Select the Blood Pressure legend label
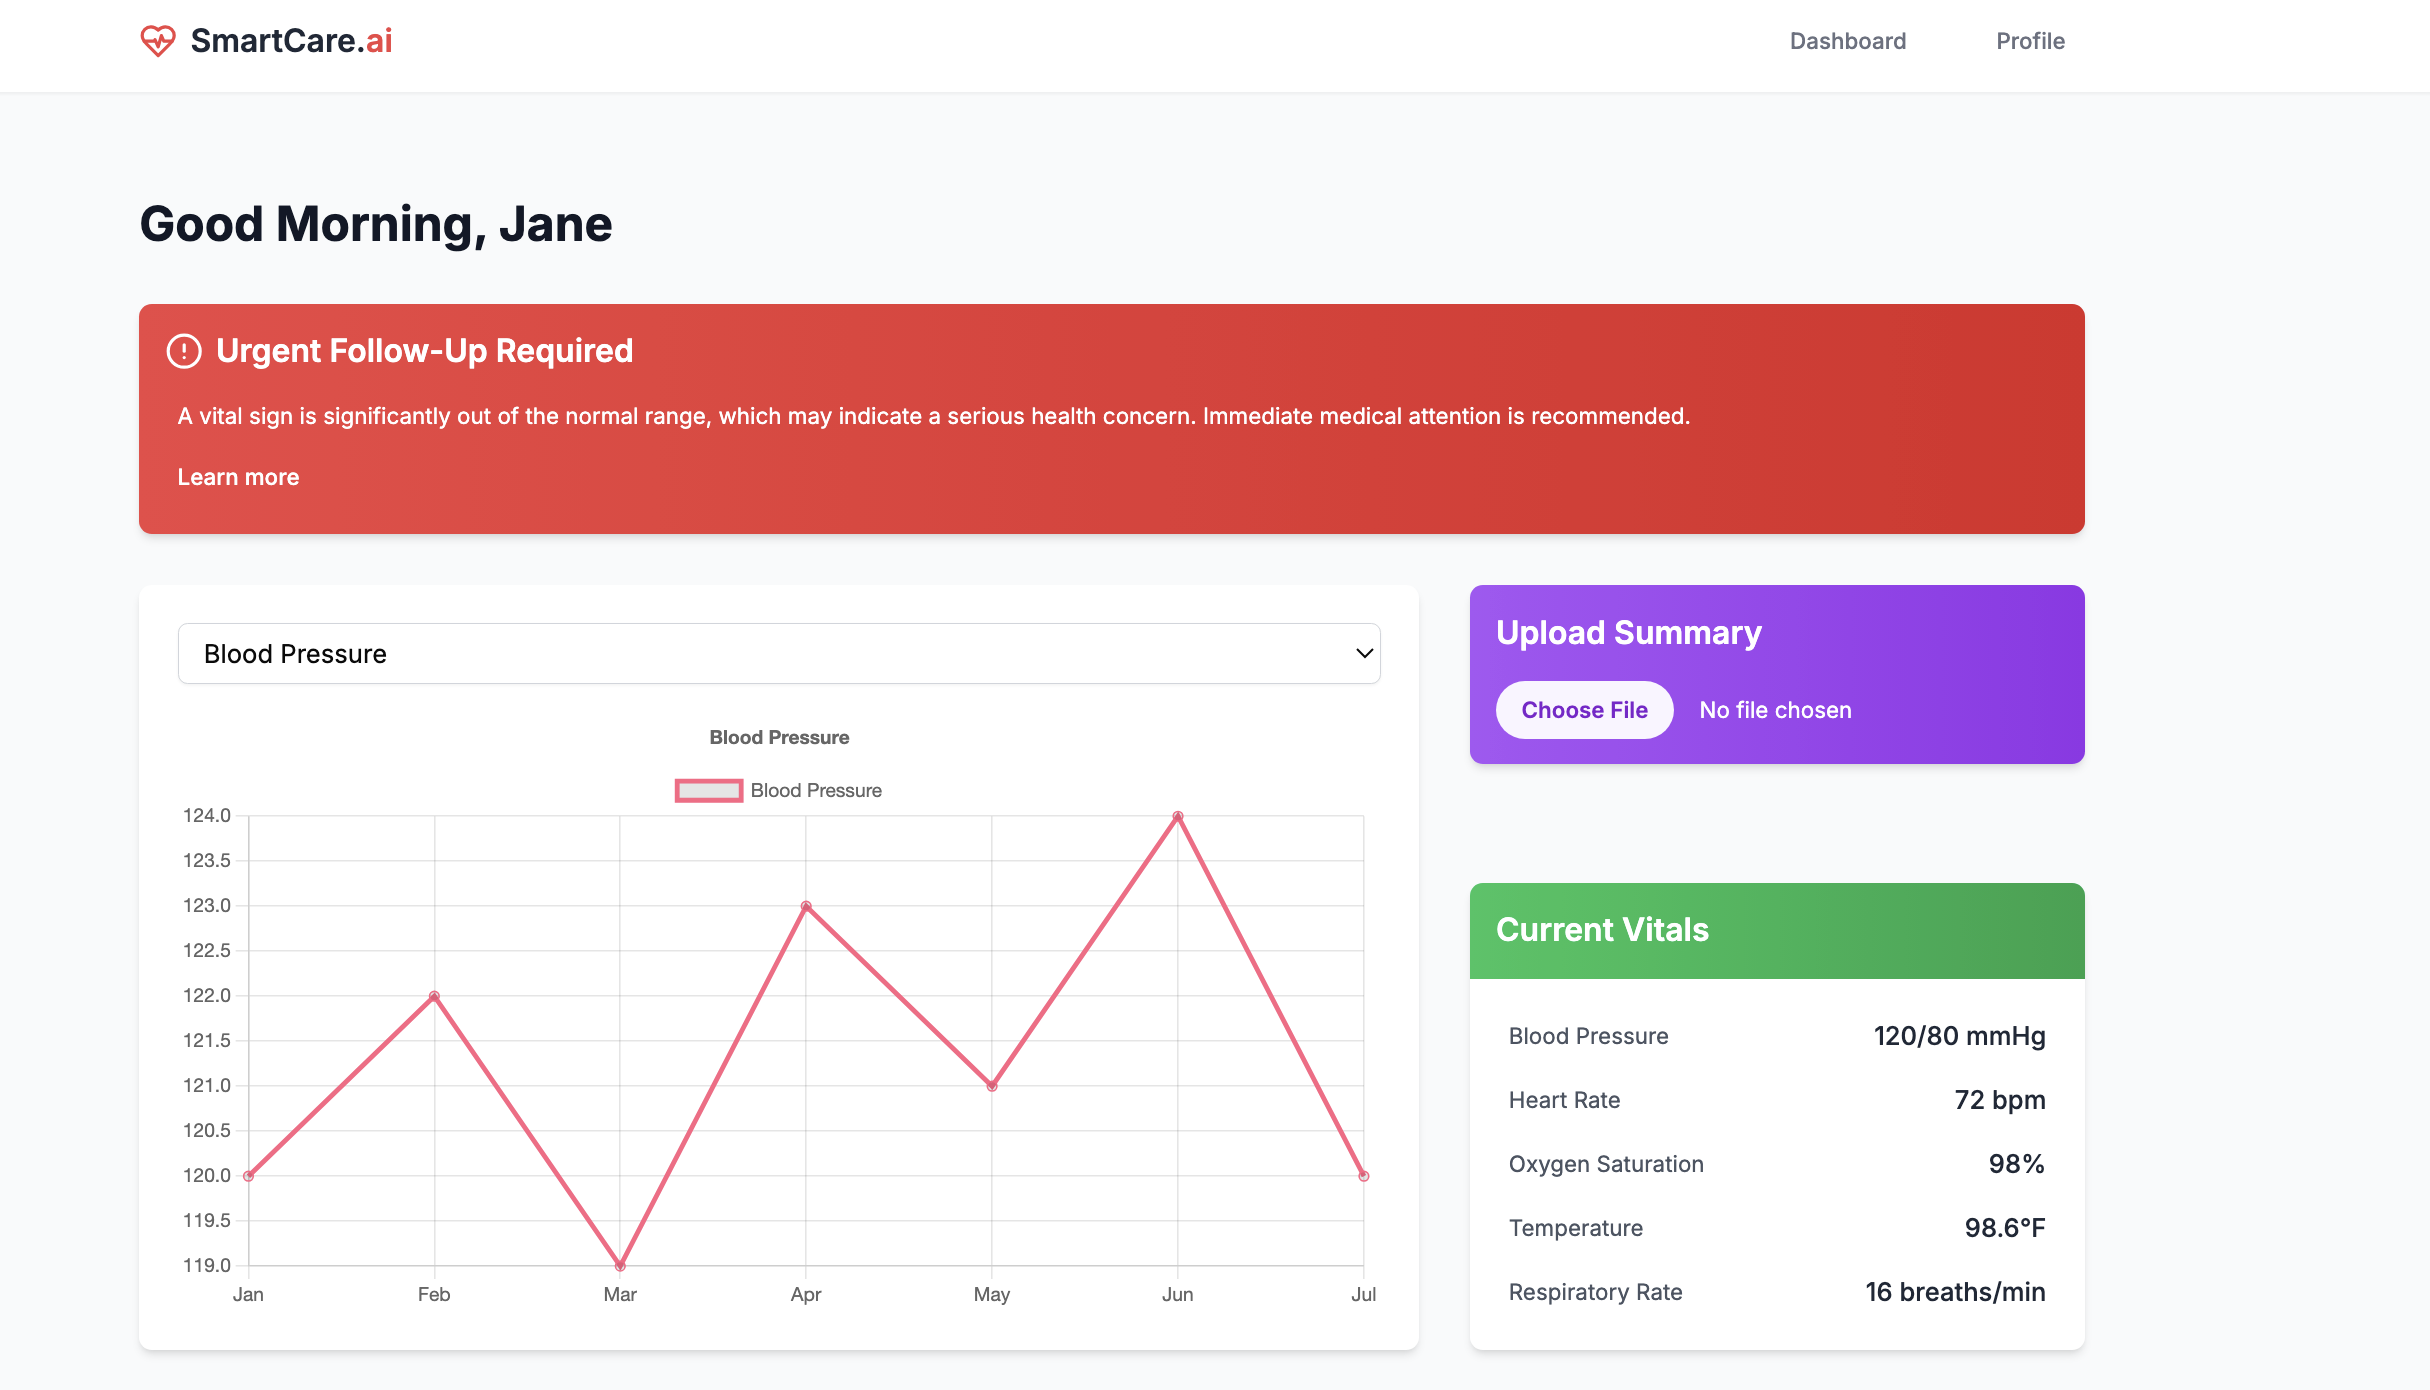 click(816, 791)
